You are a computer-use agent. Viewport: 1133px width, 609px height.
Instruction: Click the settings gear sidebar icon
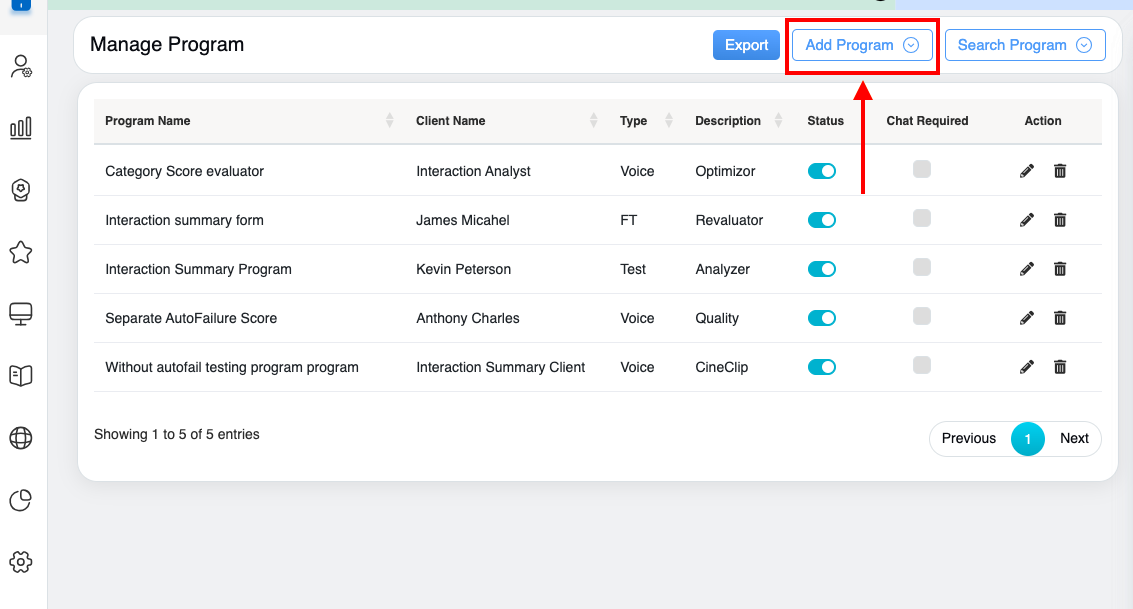(x=21, y=562)
